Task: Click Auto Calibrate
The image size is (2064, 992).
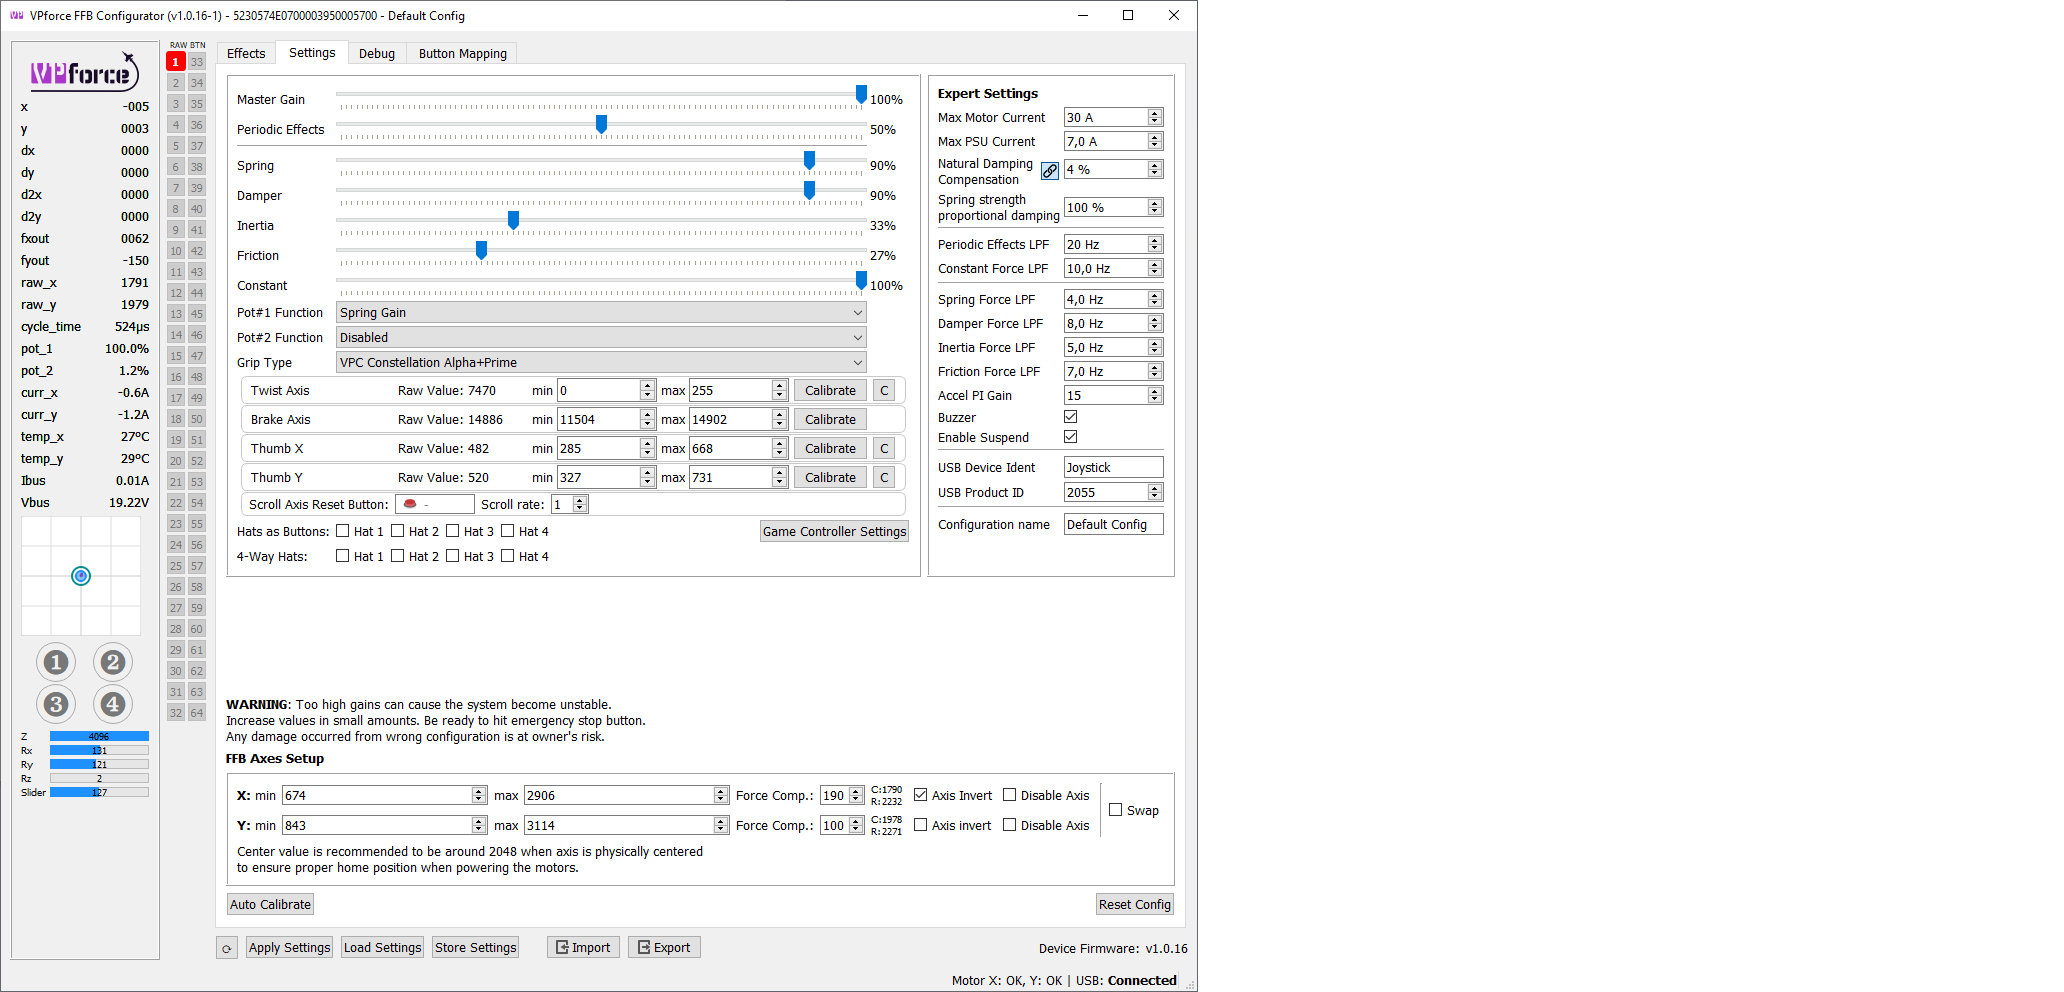Action: pyautogui.click(x=270, y=904)
